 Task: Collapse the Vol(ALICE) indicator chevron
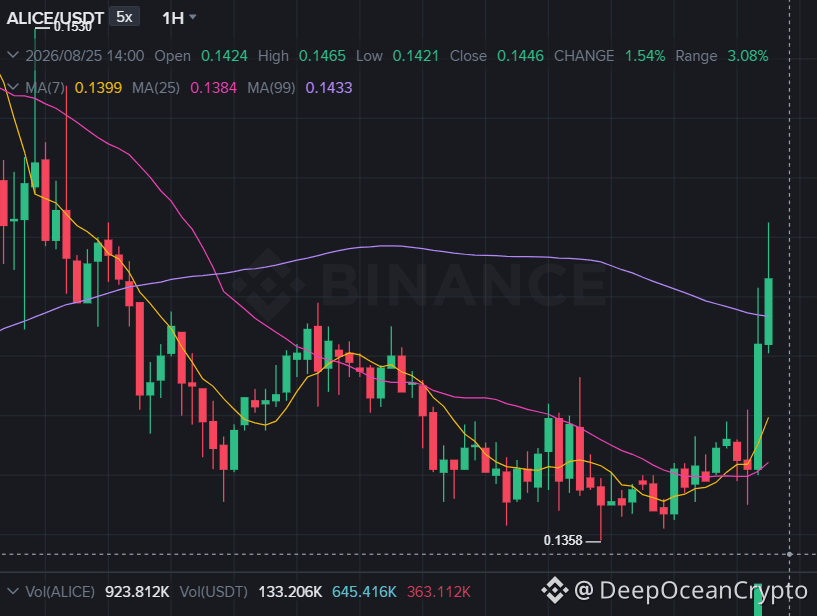click(13, 592)
